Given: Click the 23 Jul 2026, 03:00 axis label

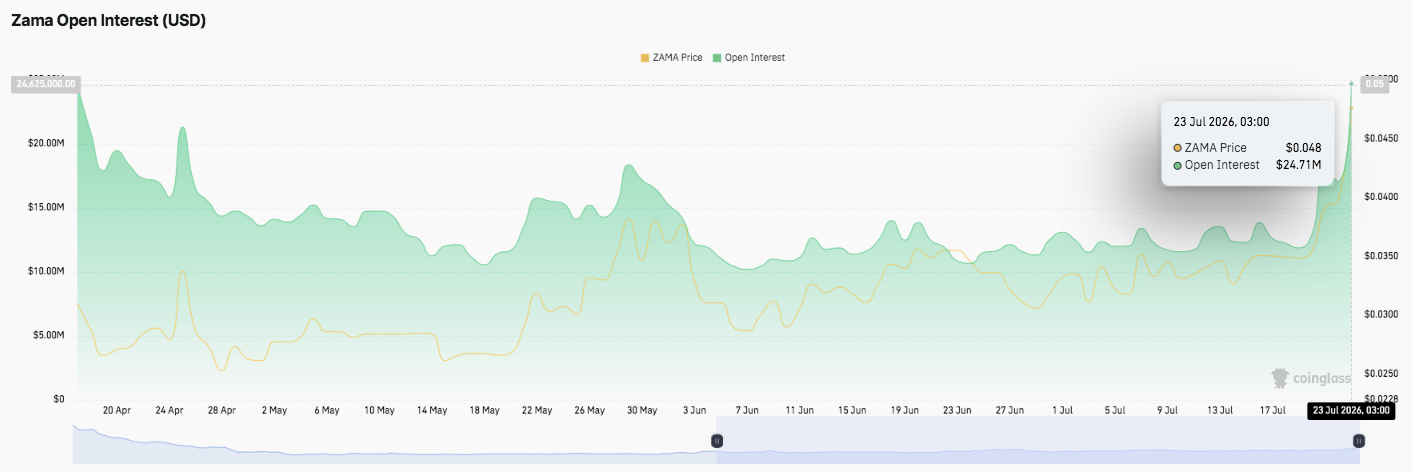Looking at the screenshot, I should 1349,410.
